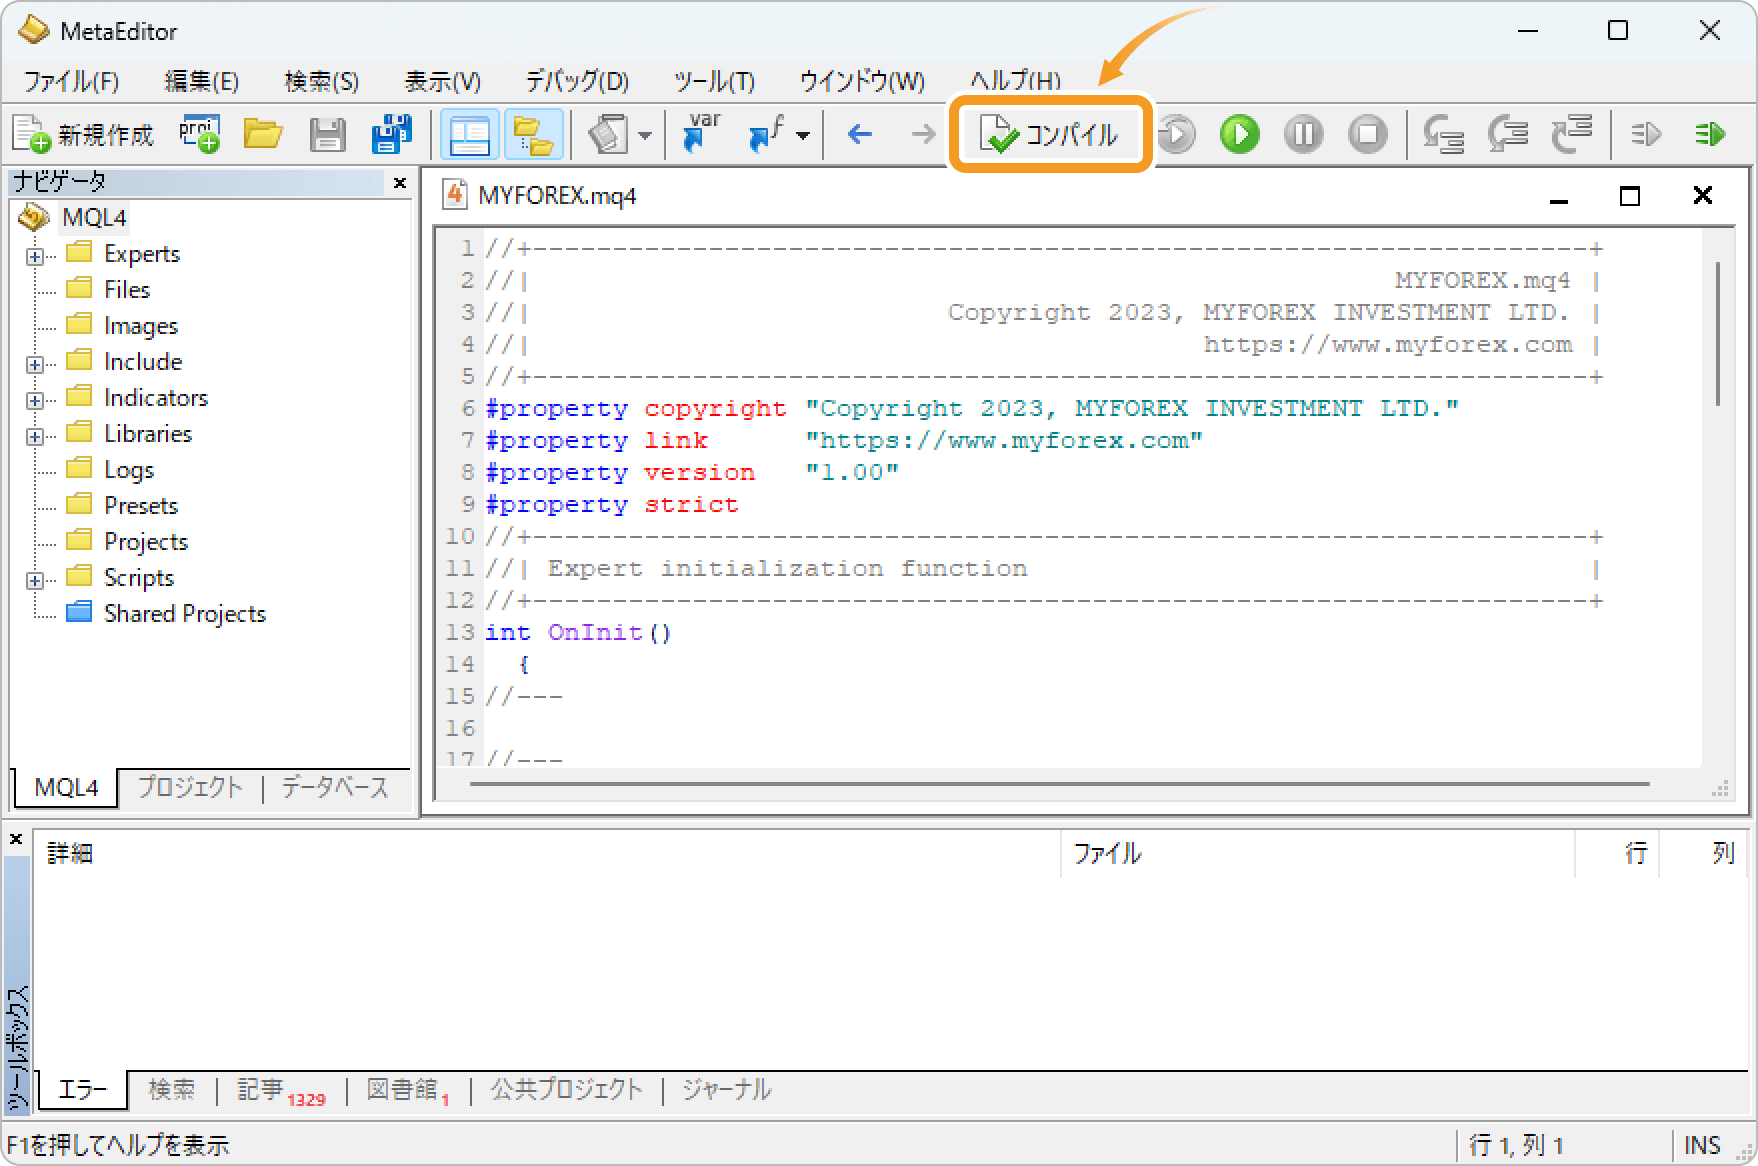Click the green profiling on history icon
Image resolution: width=1758 pixels, height=1166 pixels.
[1710, 134]
